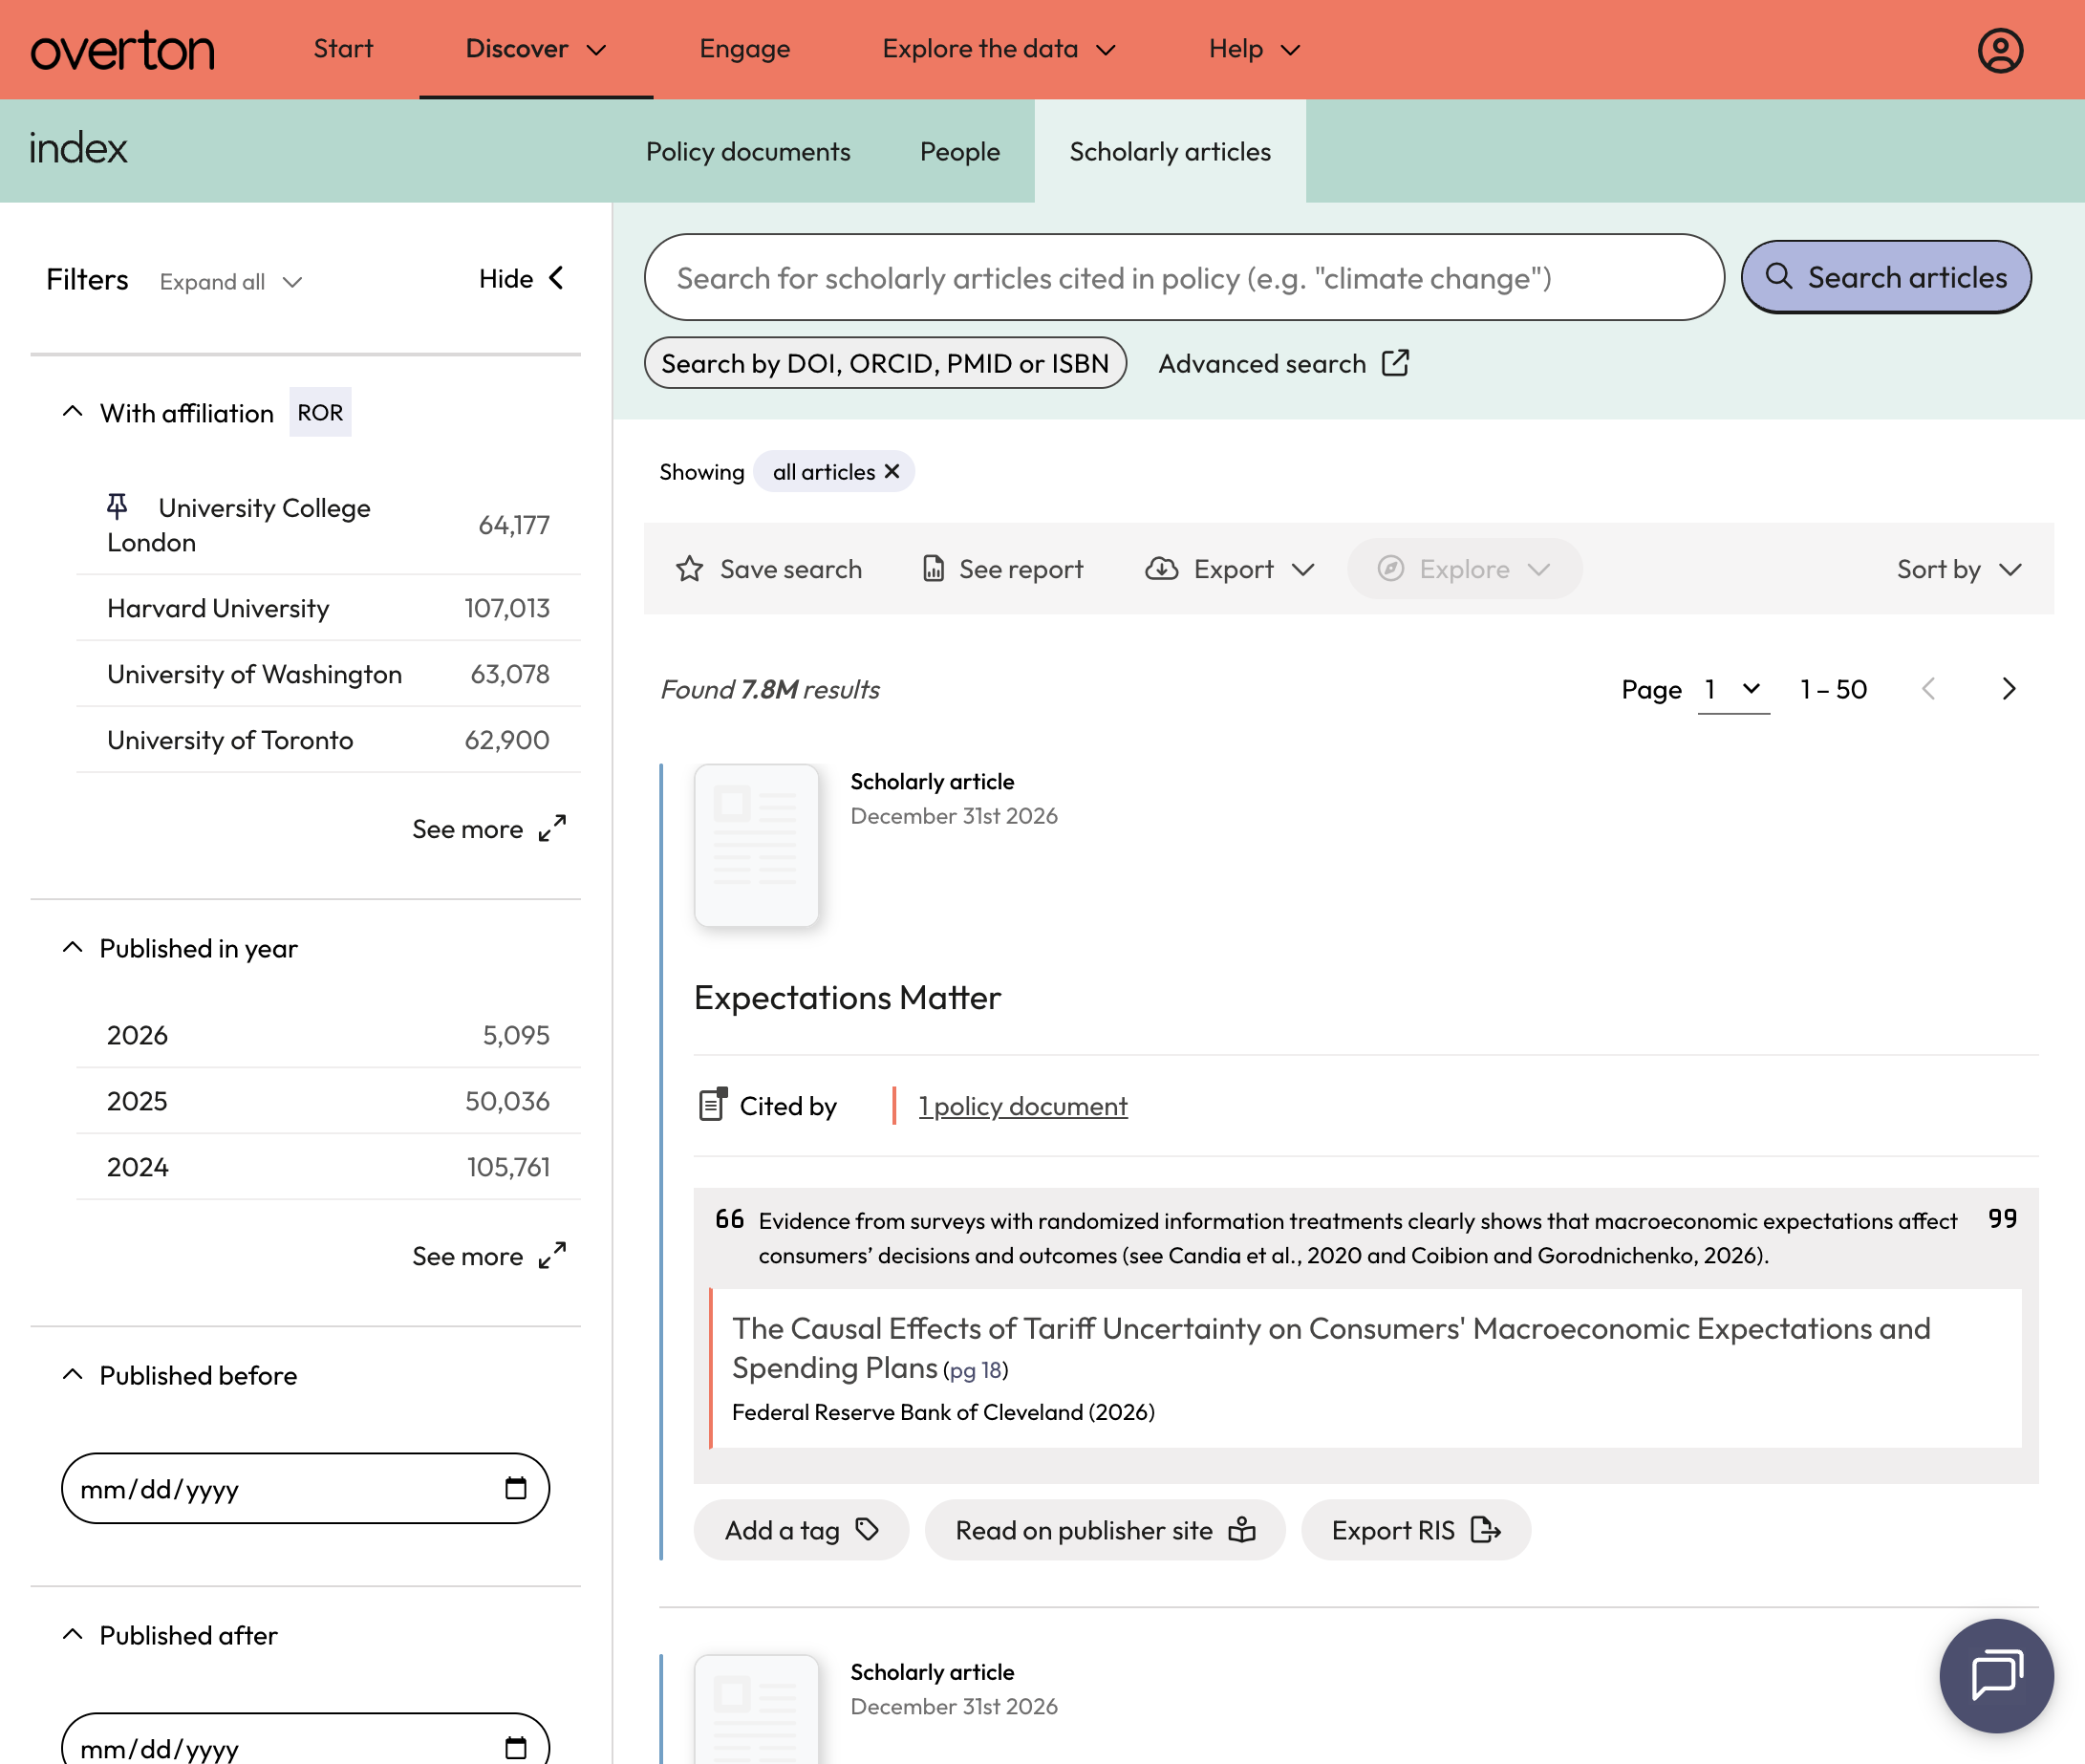The height and width of the screenshot is (1764, 2085).
Task: Open the Advanced search external link icon
Action: click(1395, 363)
